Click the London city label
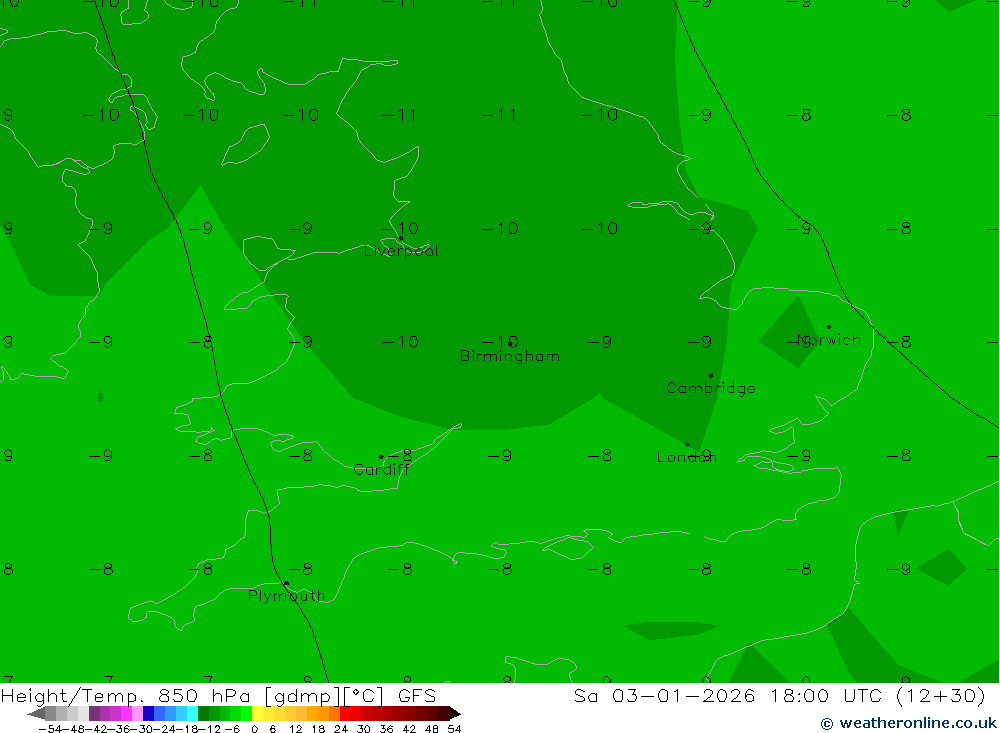Viewport: 1000px width, 733px height. pyautogui.click(x=686, y=457)
